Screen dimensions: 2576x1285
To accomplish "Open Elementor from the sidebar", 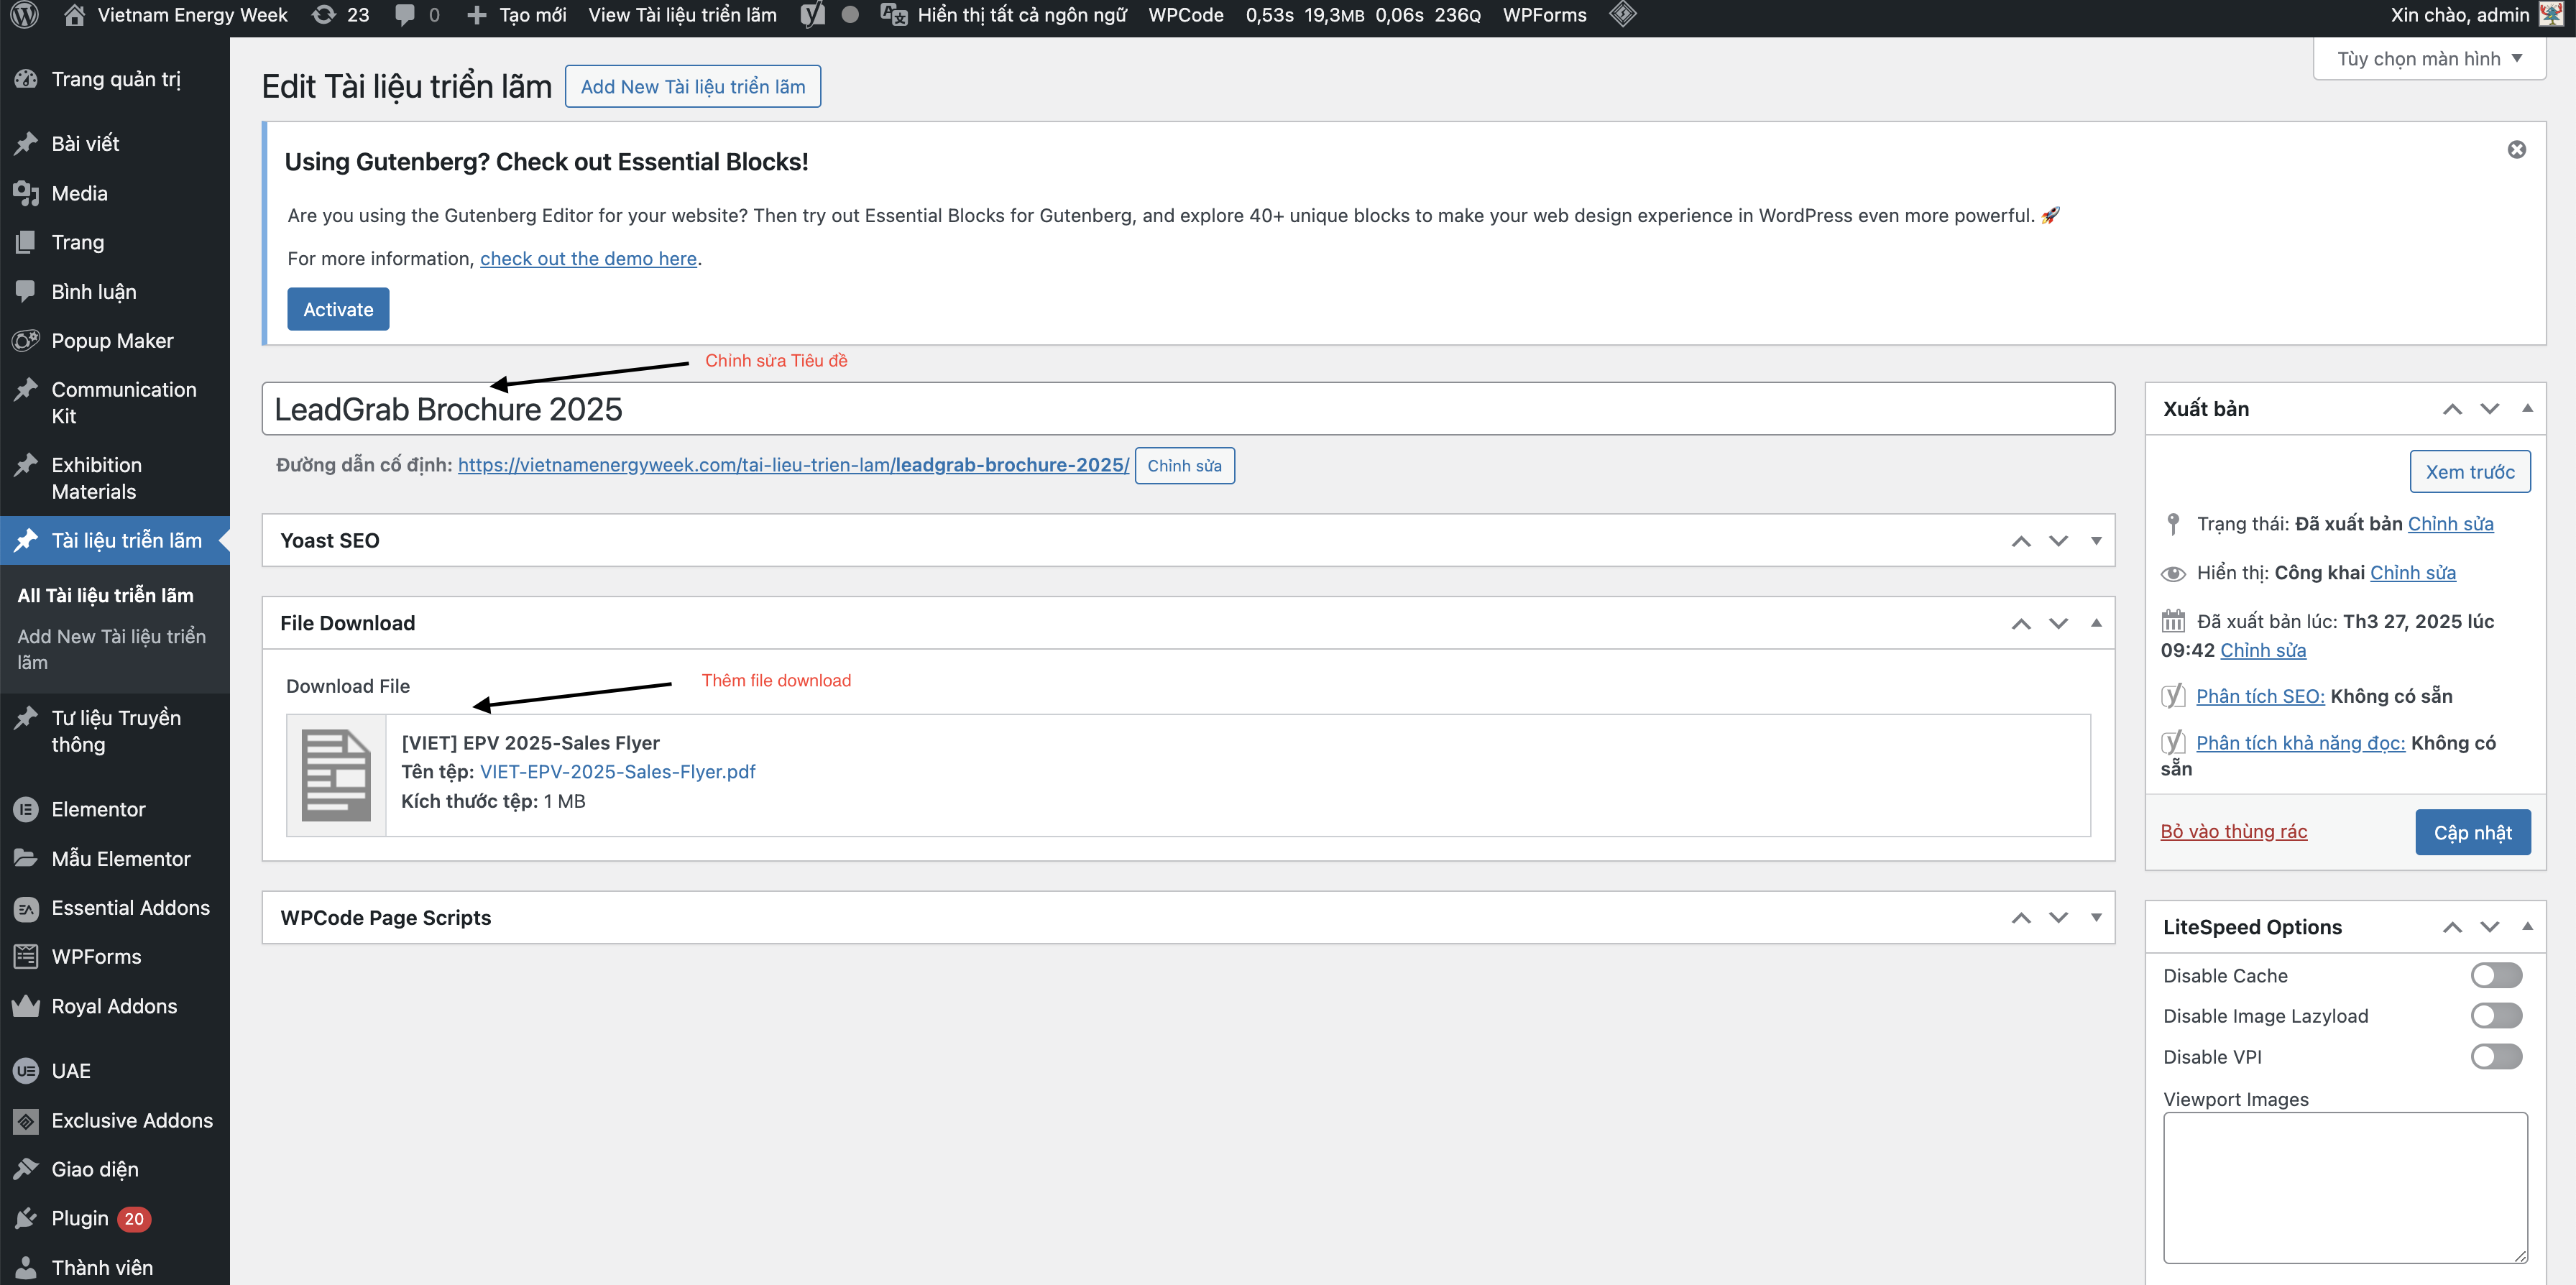I will pyautogui.click(x=98, y=809).
